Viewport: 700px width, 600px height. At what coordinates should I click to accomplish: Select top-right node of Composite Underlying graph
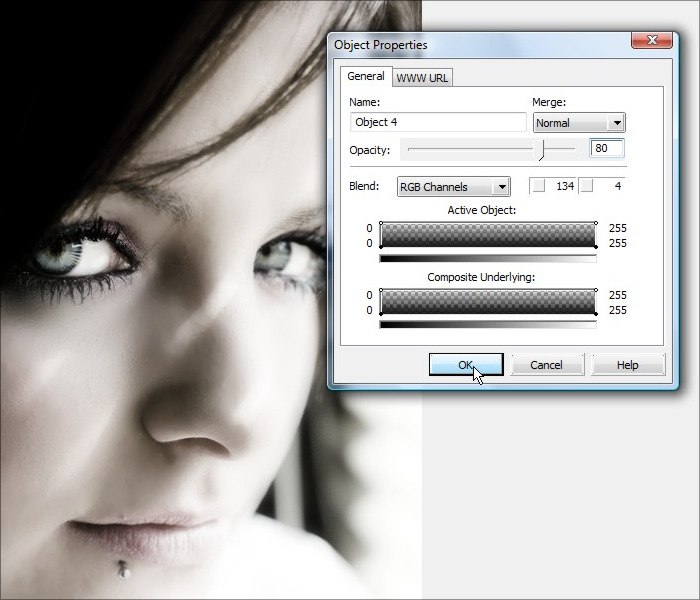pyautogui.click(x=596, y=291)
